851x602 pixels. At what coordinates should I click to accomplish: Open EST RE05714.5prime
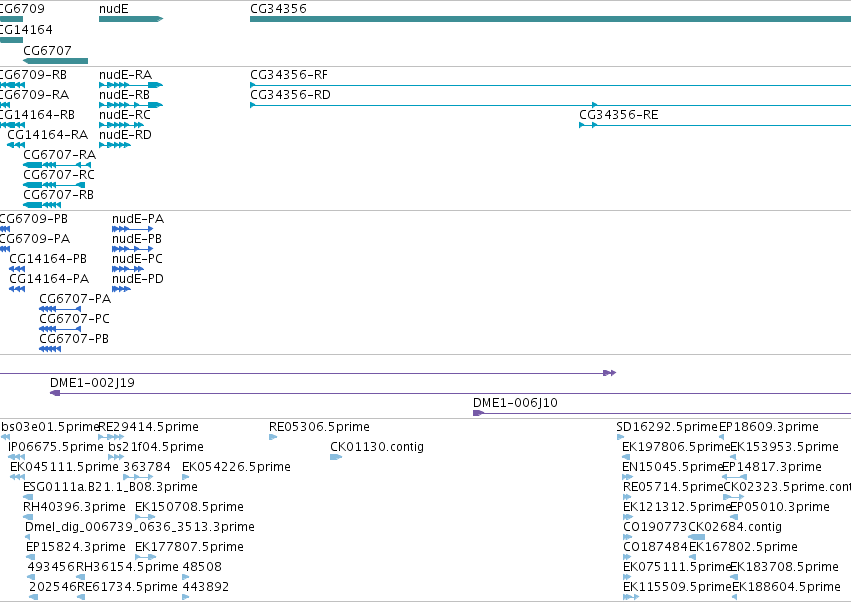673,487
